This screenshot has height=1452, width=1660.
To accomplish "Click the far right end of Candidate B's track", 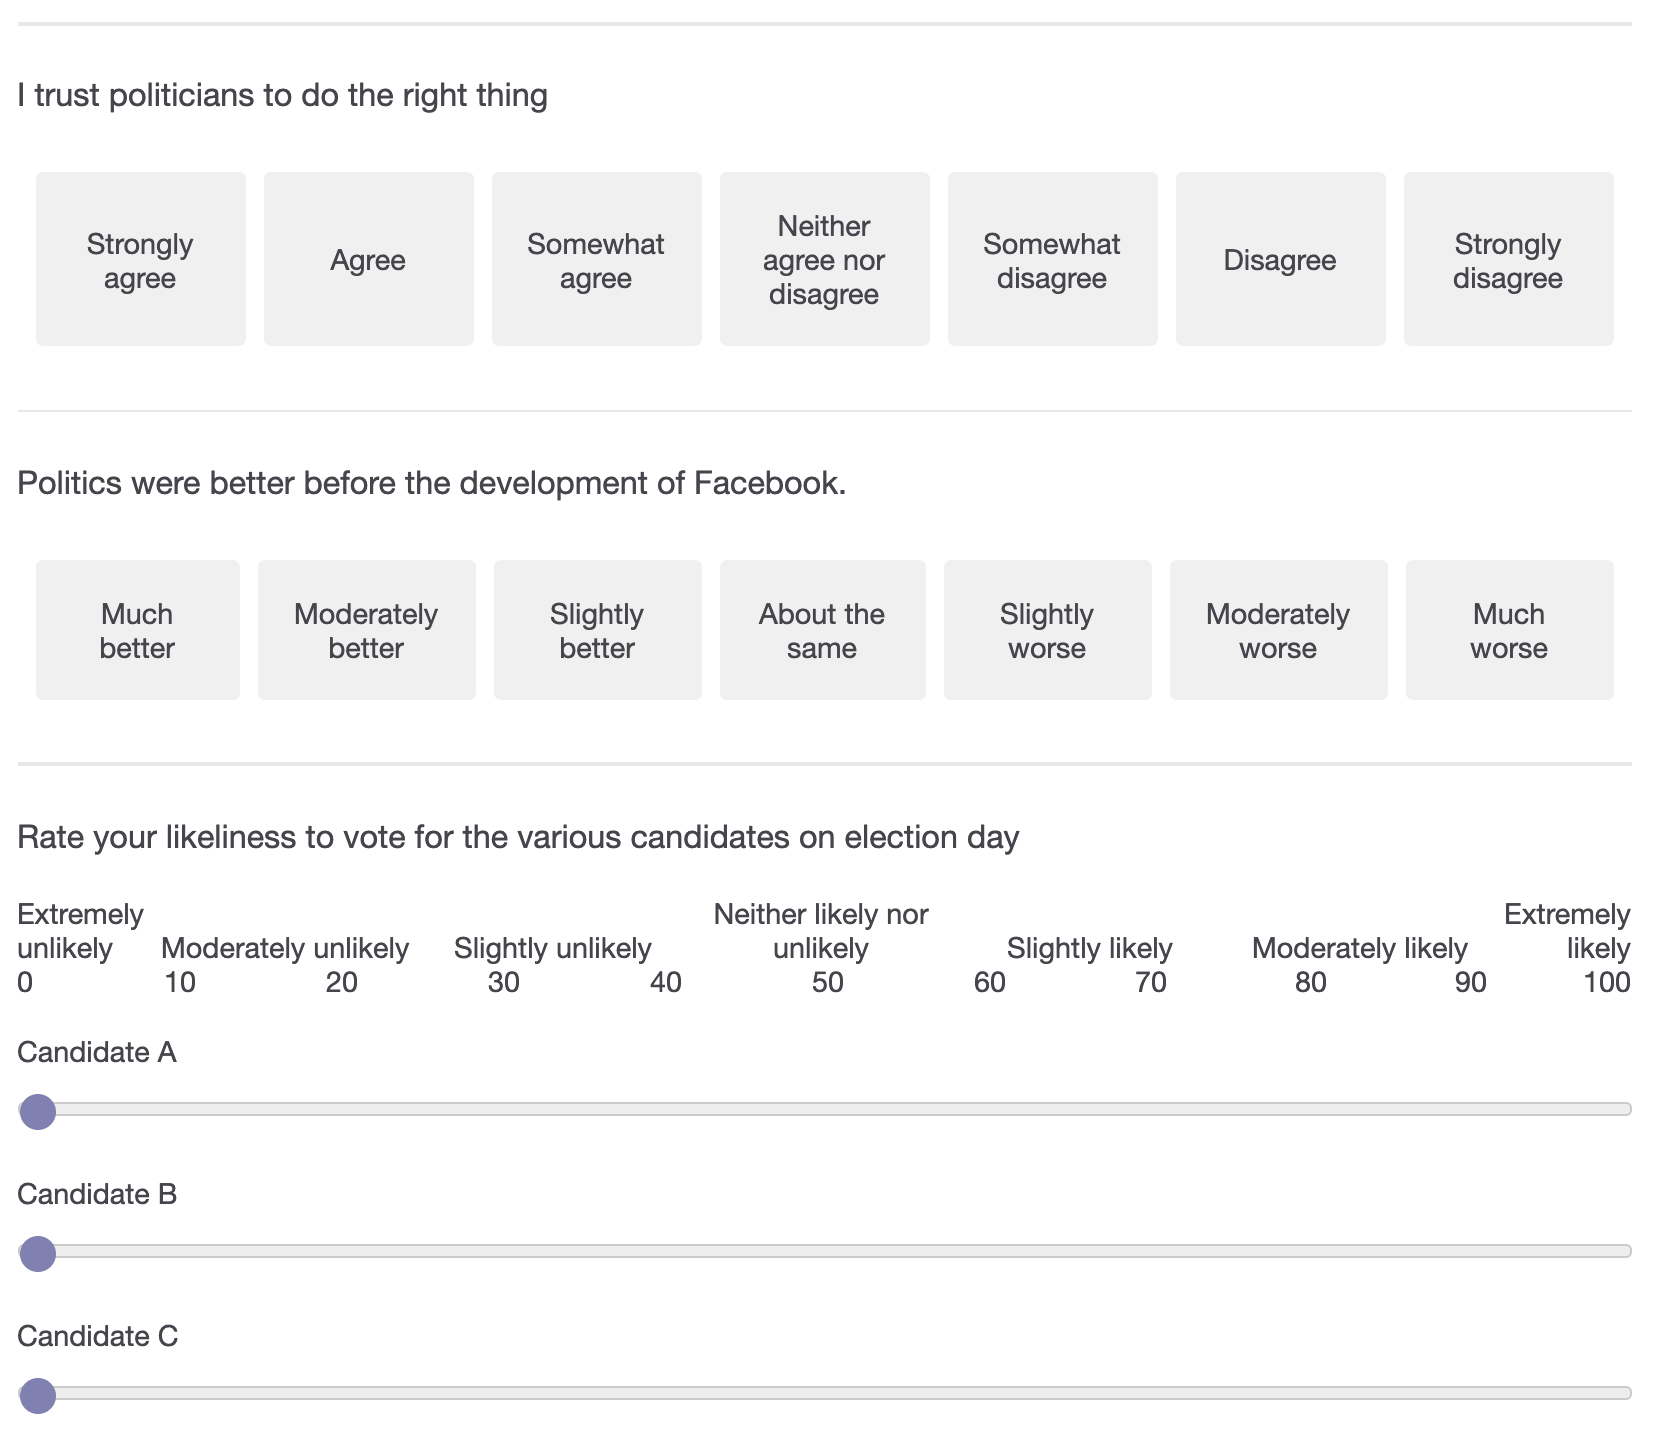I will click(1625, 1251).
